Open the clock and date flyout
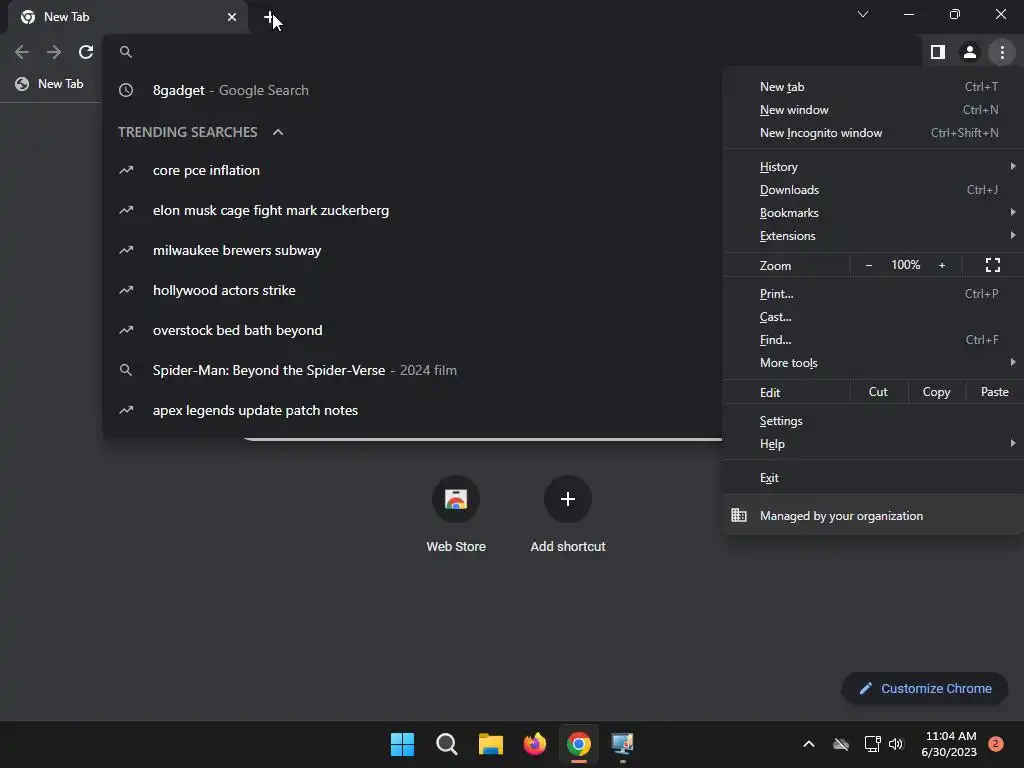This screenshot has width=1024, height=768. pos(949,744)
